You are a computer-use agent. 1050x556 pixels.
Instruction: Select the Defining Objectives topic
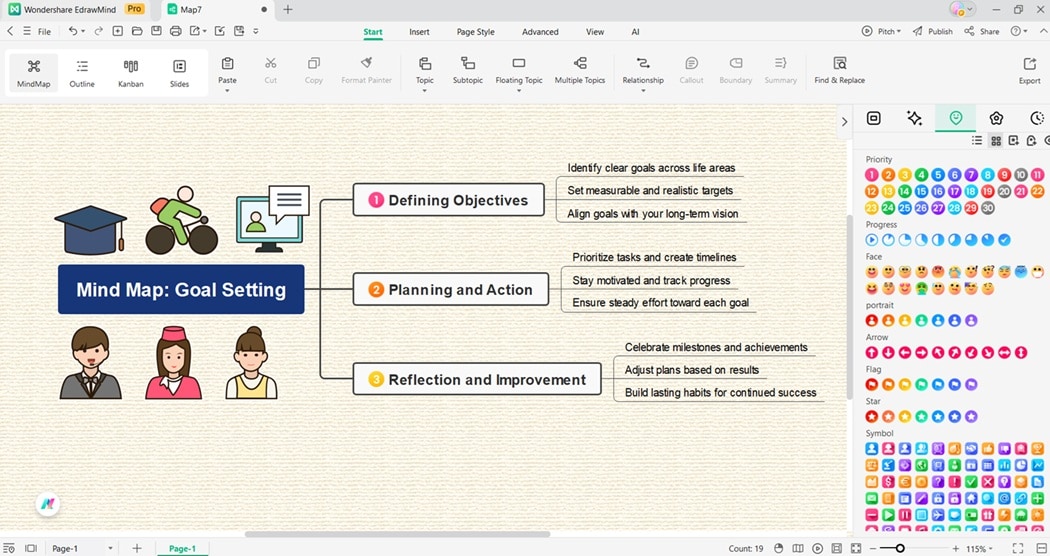pos(449,200)
